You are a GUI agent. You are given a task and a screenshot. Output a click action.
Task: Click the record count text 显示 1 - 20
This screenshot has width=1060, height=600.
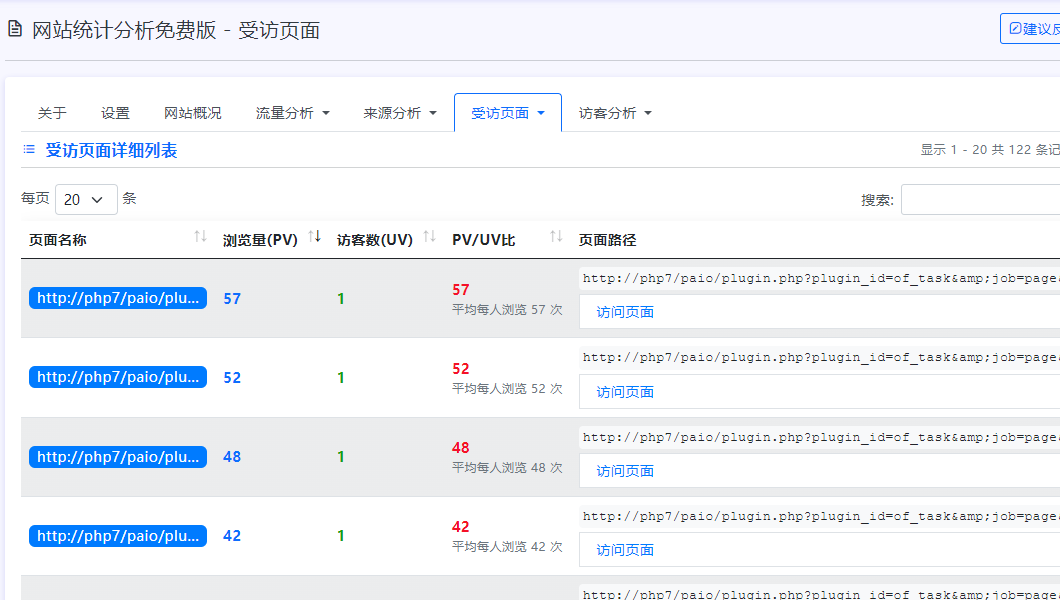point(990,150)
